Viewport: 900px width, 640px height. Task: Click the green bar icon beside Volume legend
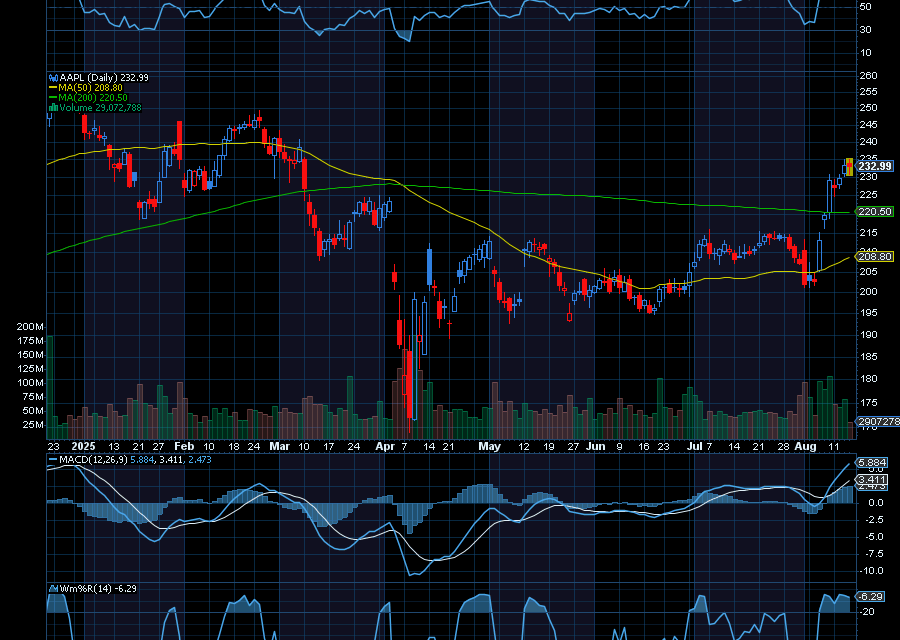[53, 108]
